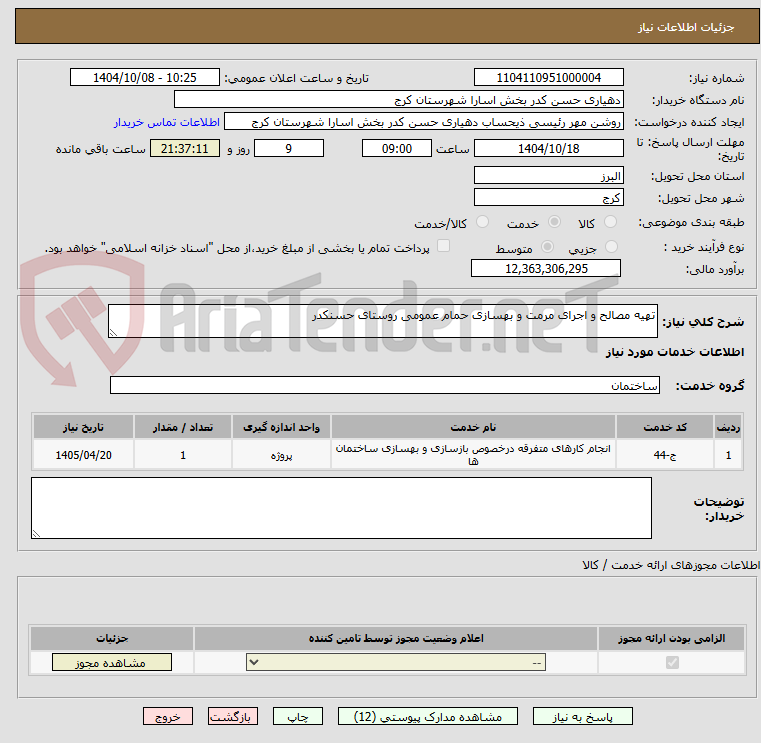This screenshot has width=761, height=743.
Task: Click the شهر محل تحویل field کرج
Action: click(x=548, y=198)
